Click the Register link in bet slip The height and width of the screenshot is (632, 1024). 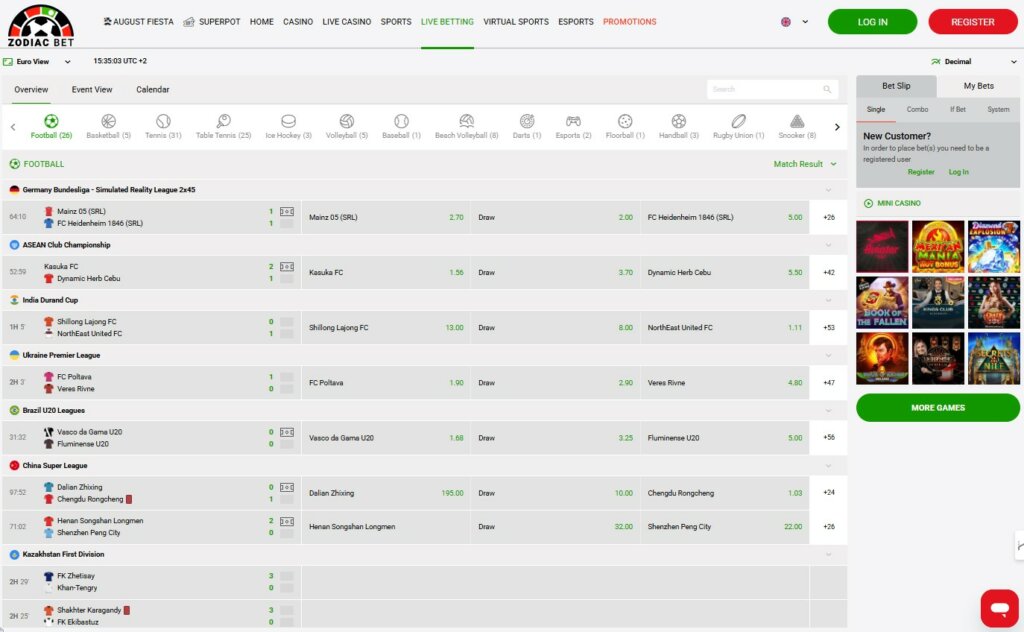(x=921, y=172)
